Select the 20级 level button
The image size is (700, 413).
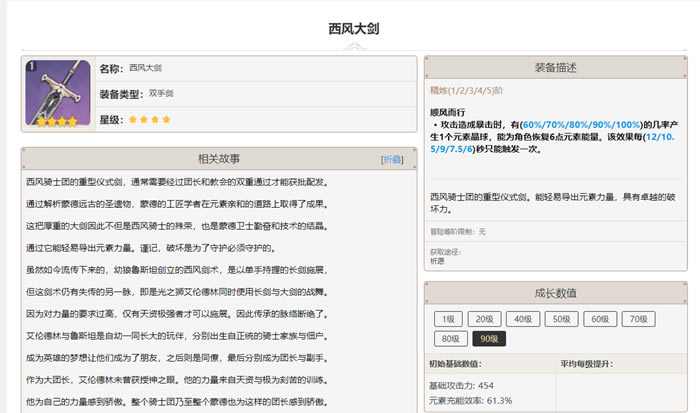coord(483,319)
